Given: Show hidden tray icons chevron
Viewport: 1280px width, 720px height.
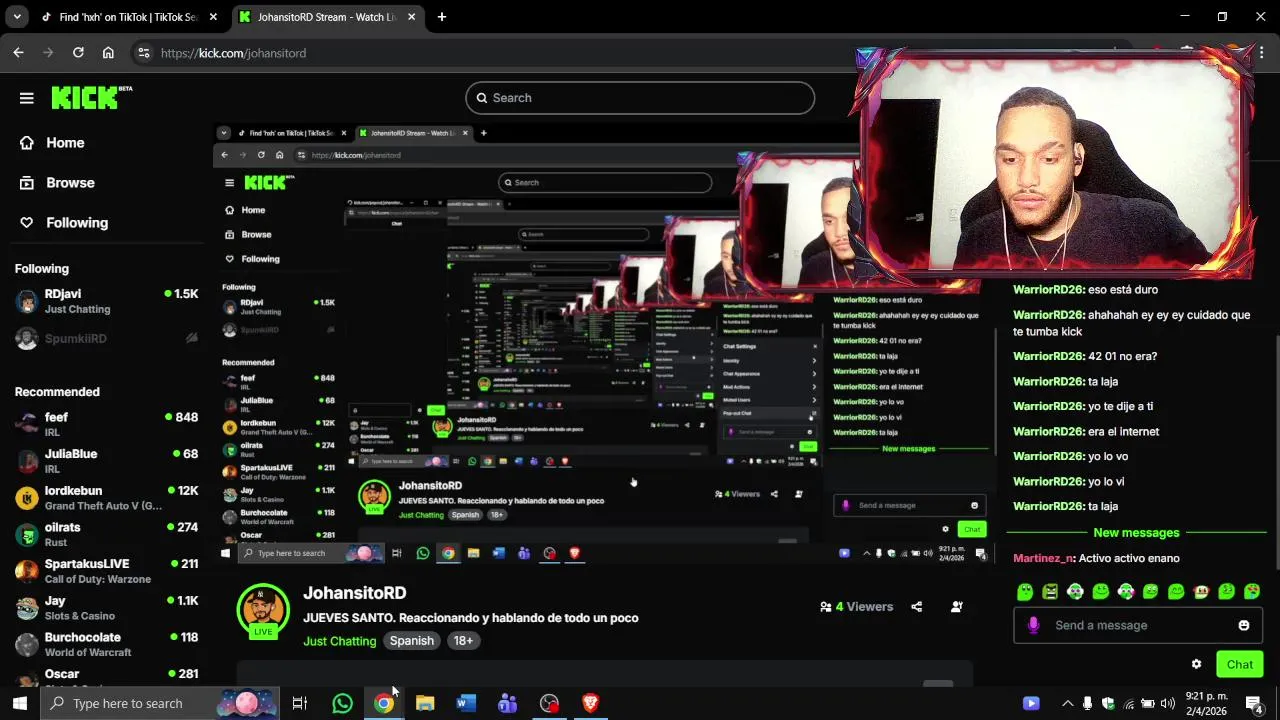Looking at the screenshot, I should [1067, 703].
